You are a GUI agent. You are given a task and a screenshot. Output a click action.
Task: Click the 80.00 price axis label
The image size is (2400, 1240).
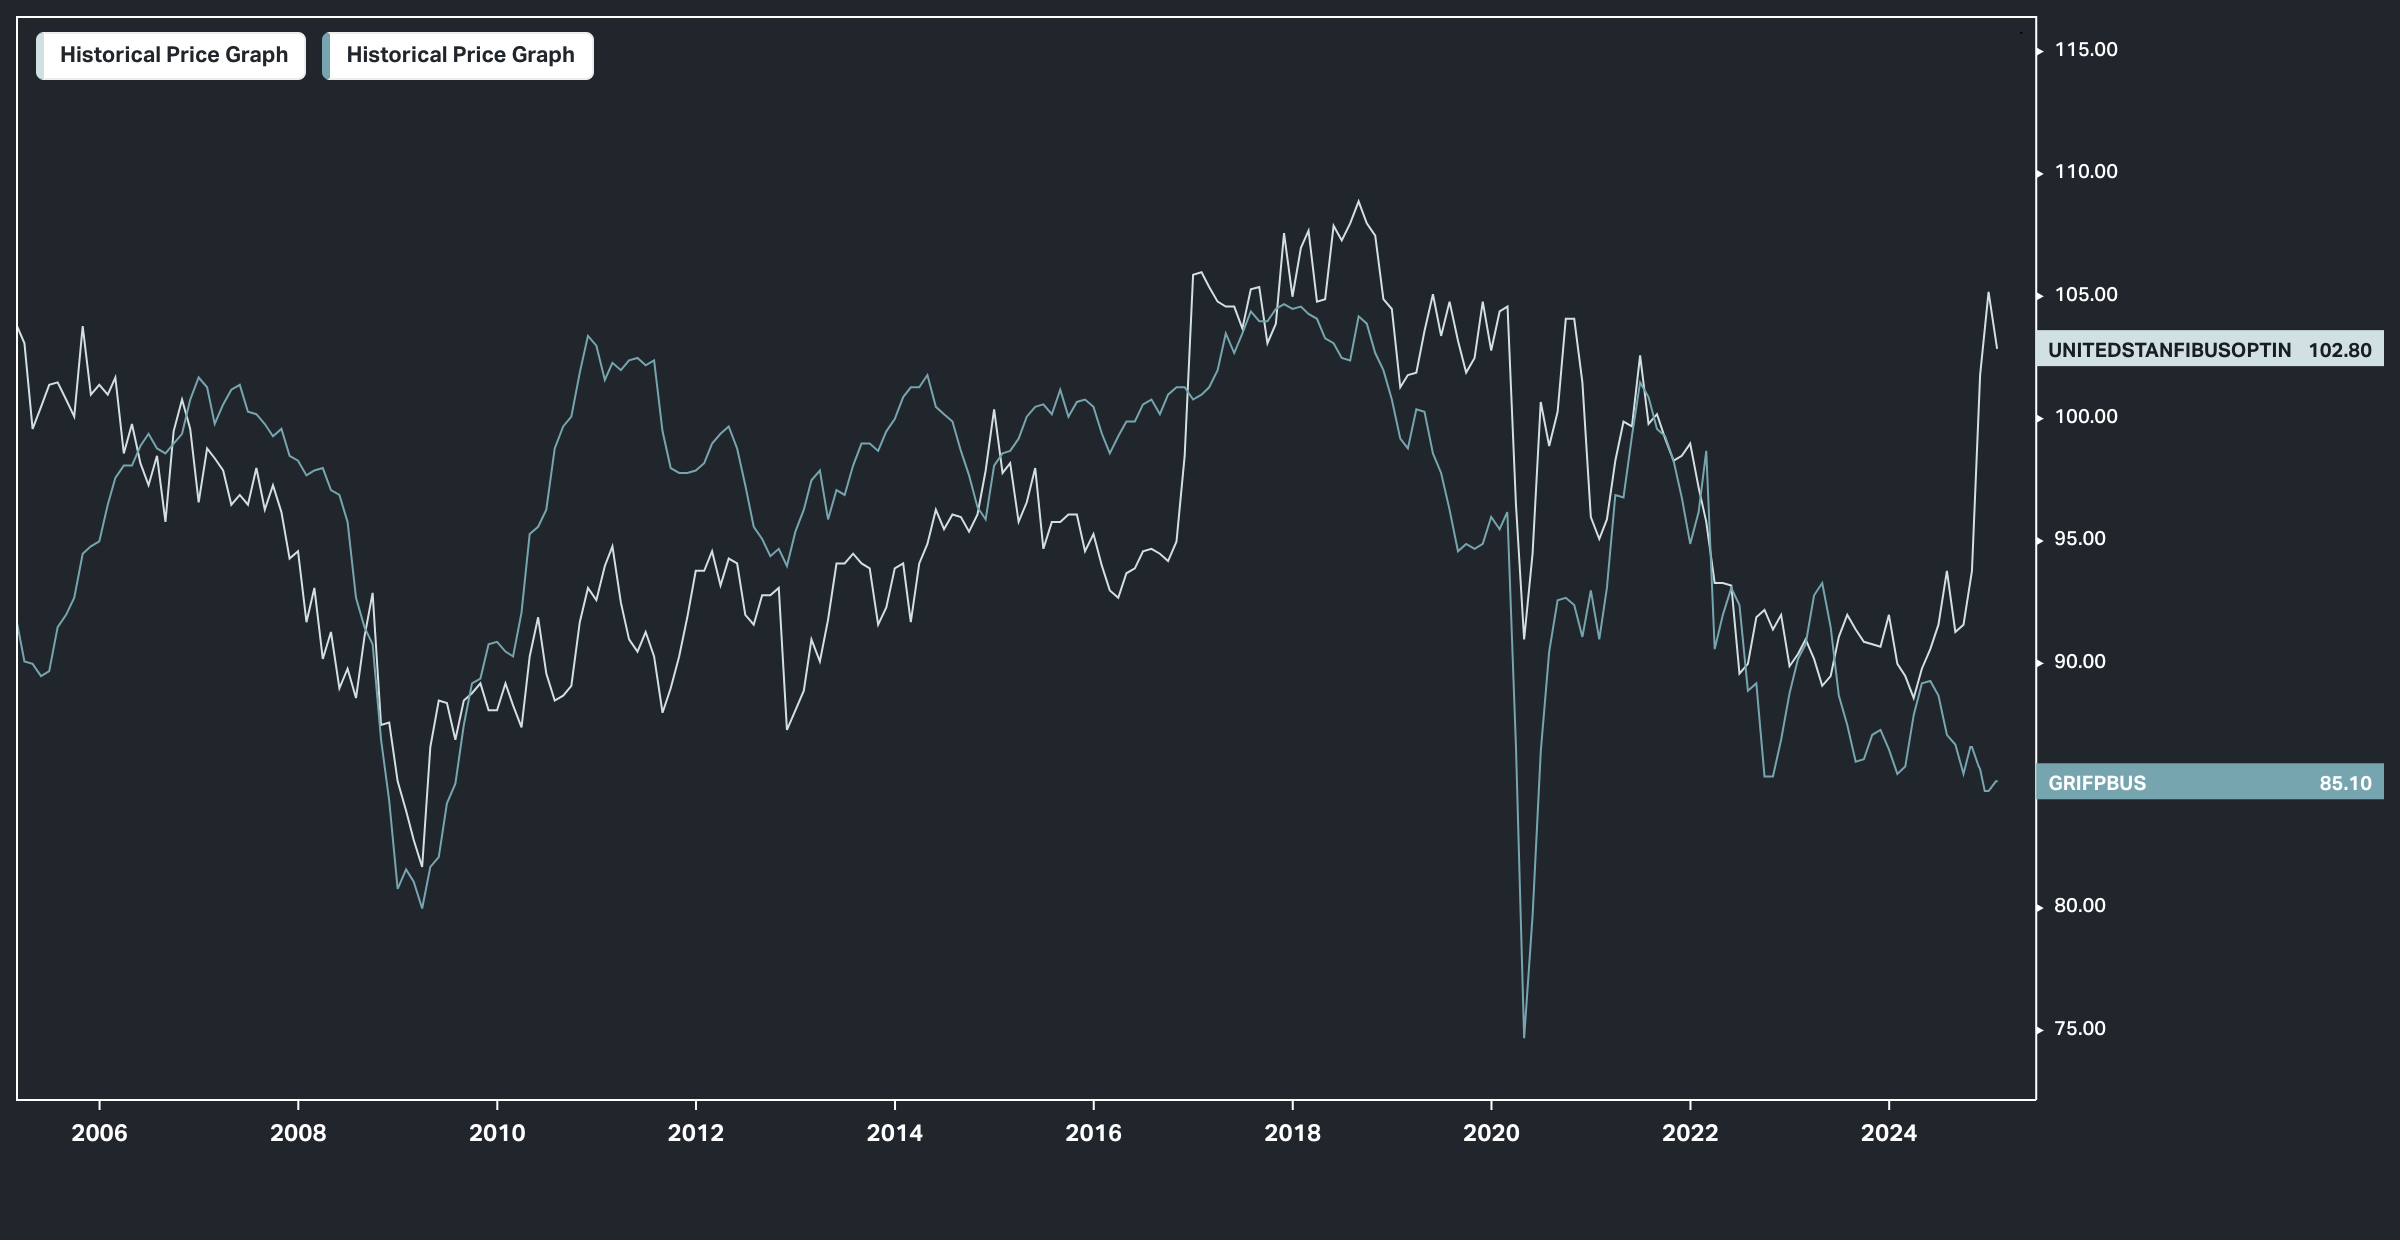[x=2079, y=905]
